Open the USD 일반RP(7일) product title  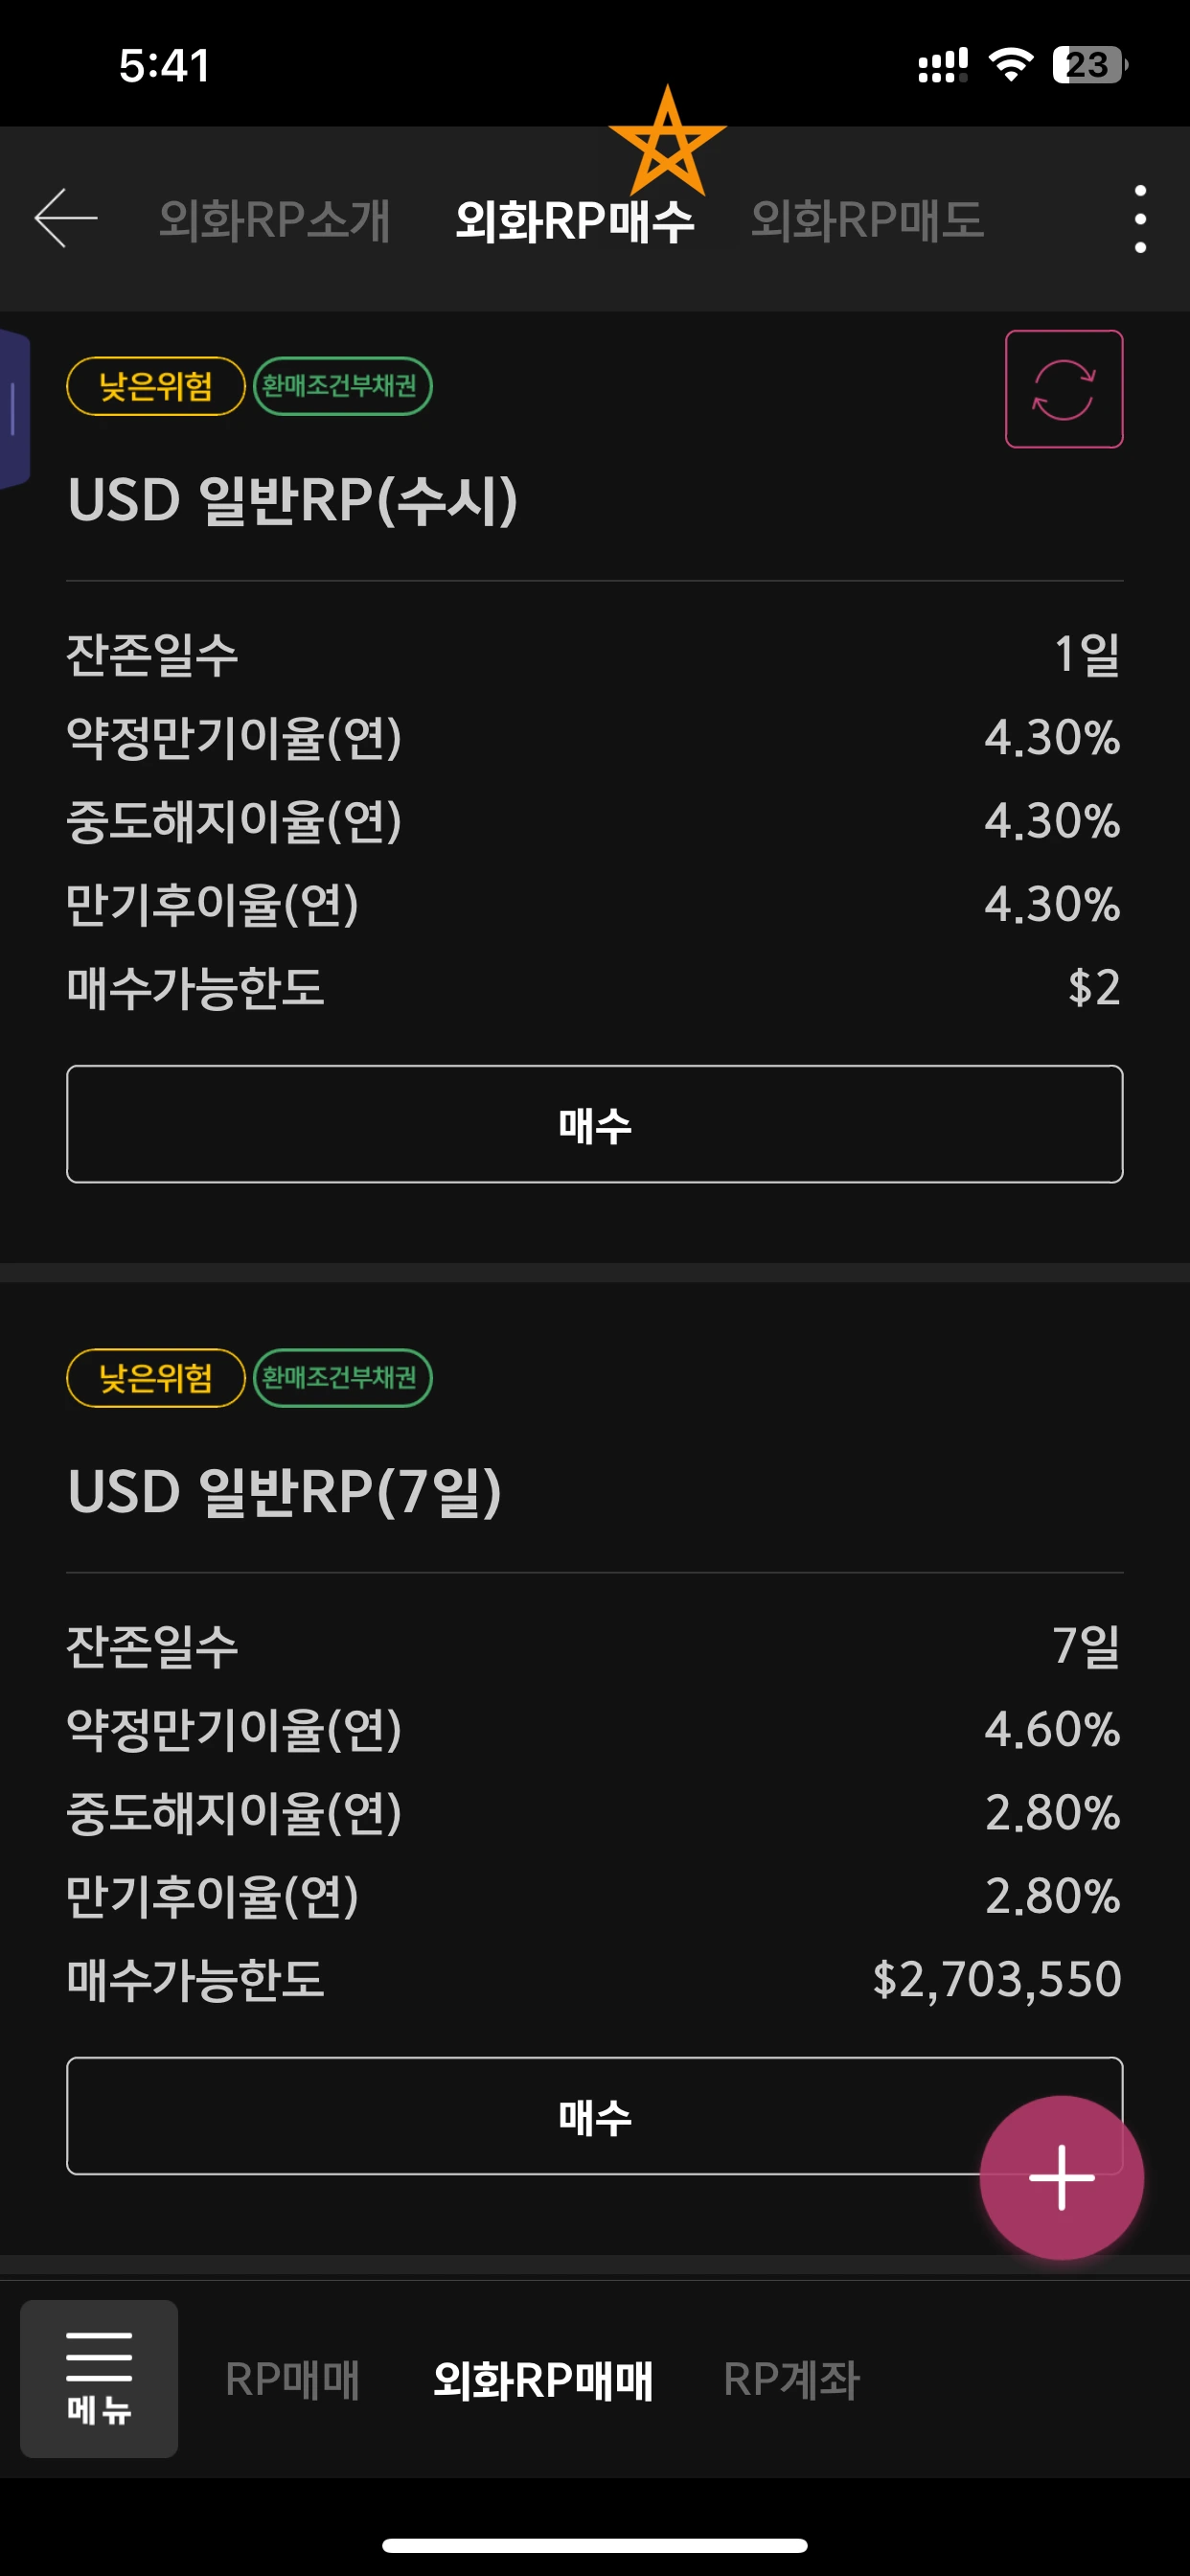tap(284, 1491)
